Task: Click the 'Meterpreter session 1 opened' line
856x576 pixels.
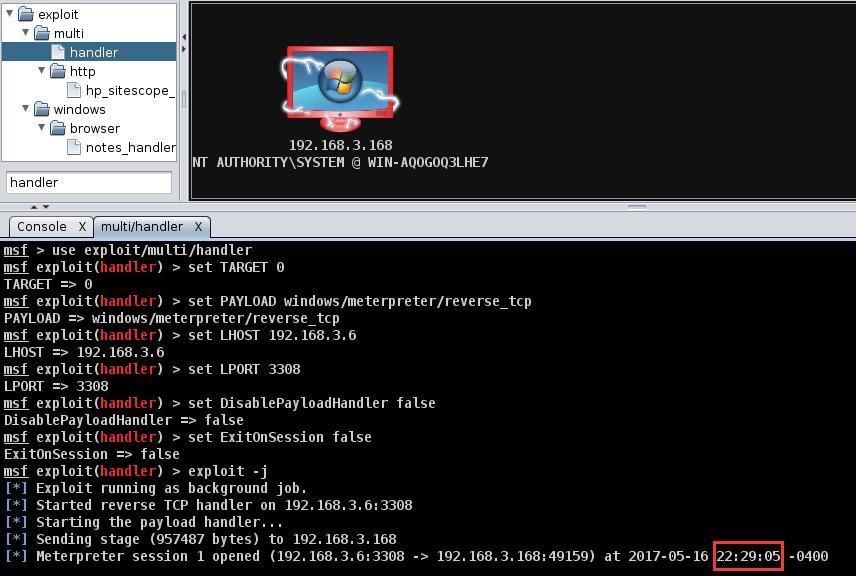Action: tap(416, 556)
